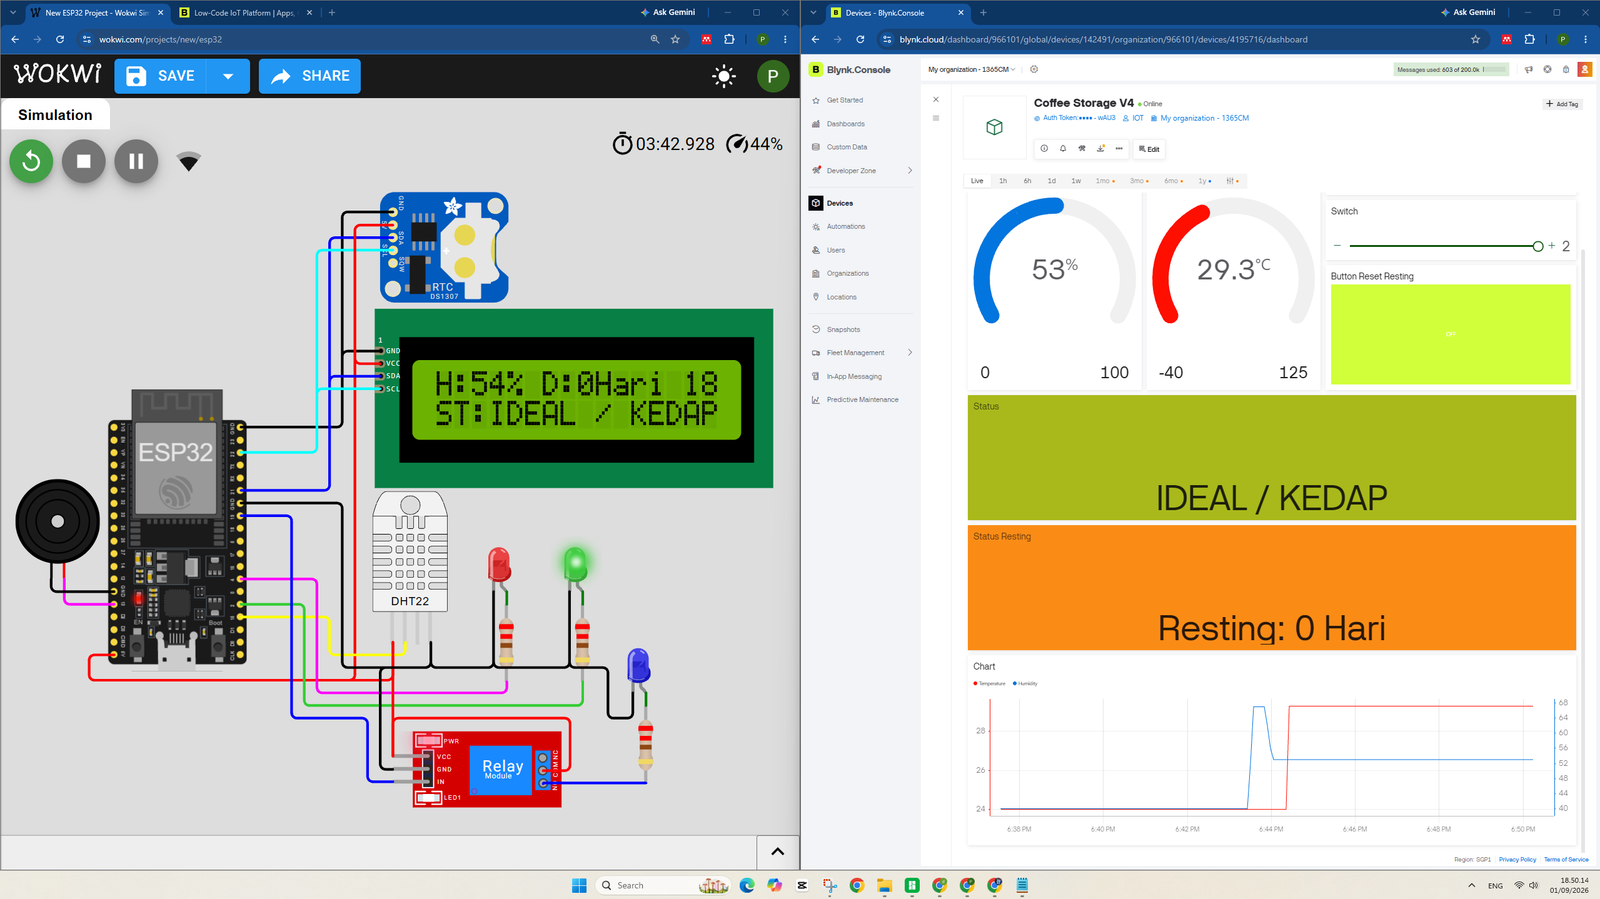The image size is (1600, 899).
Task: Click Terms of Service link
Action: 1566,859
